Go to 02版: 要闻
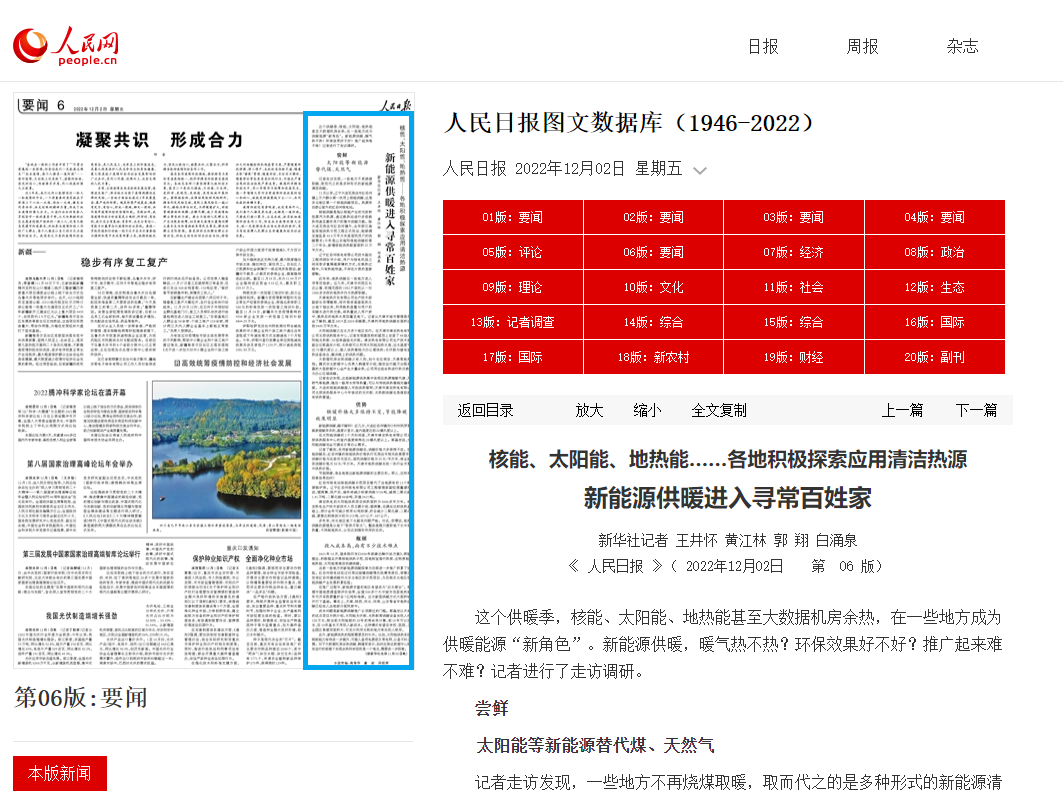This screenshot has width=1063, height=799. coord(654,217)
